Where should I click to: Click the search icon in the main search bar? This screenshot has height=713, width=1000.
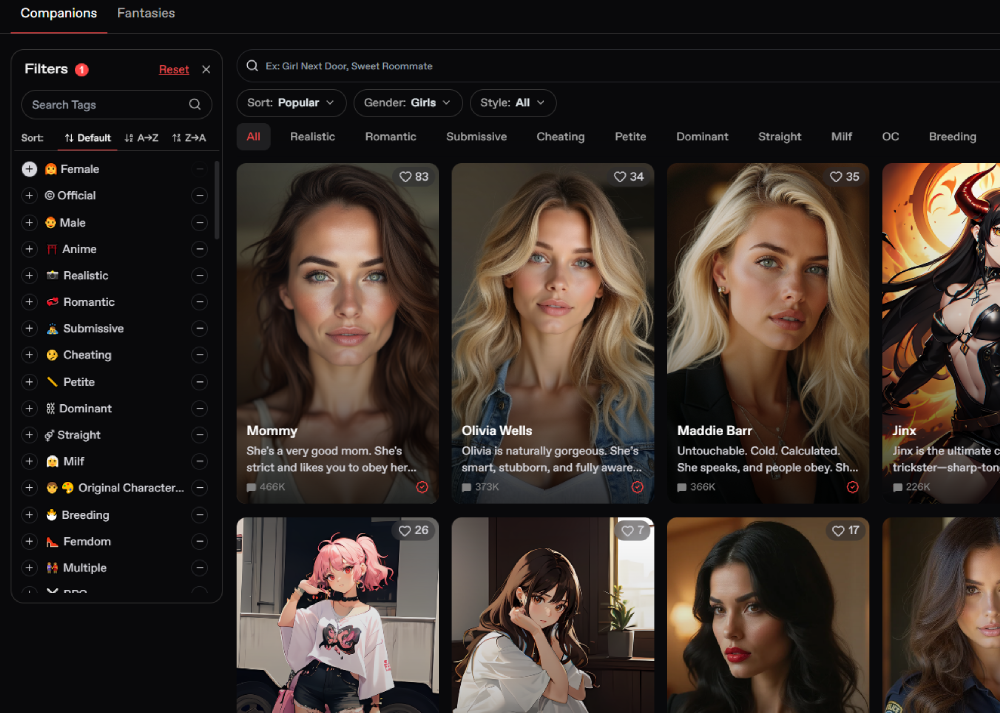pos(253,66)
